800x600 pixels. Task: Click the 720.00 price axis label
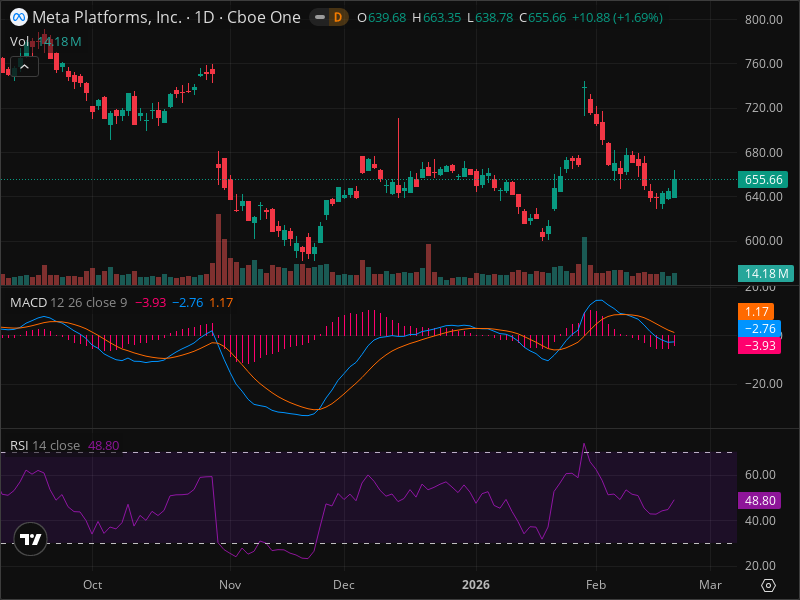tap(763, 108)
